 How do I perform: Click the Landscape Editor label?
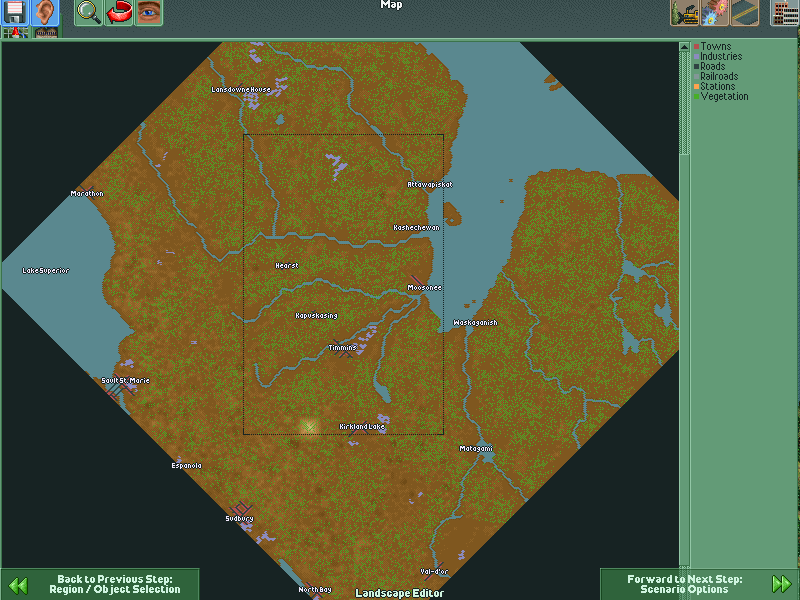pos(399,593)
